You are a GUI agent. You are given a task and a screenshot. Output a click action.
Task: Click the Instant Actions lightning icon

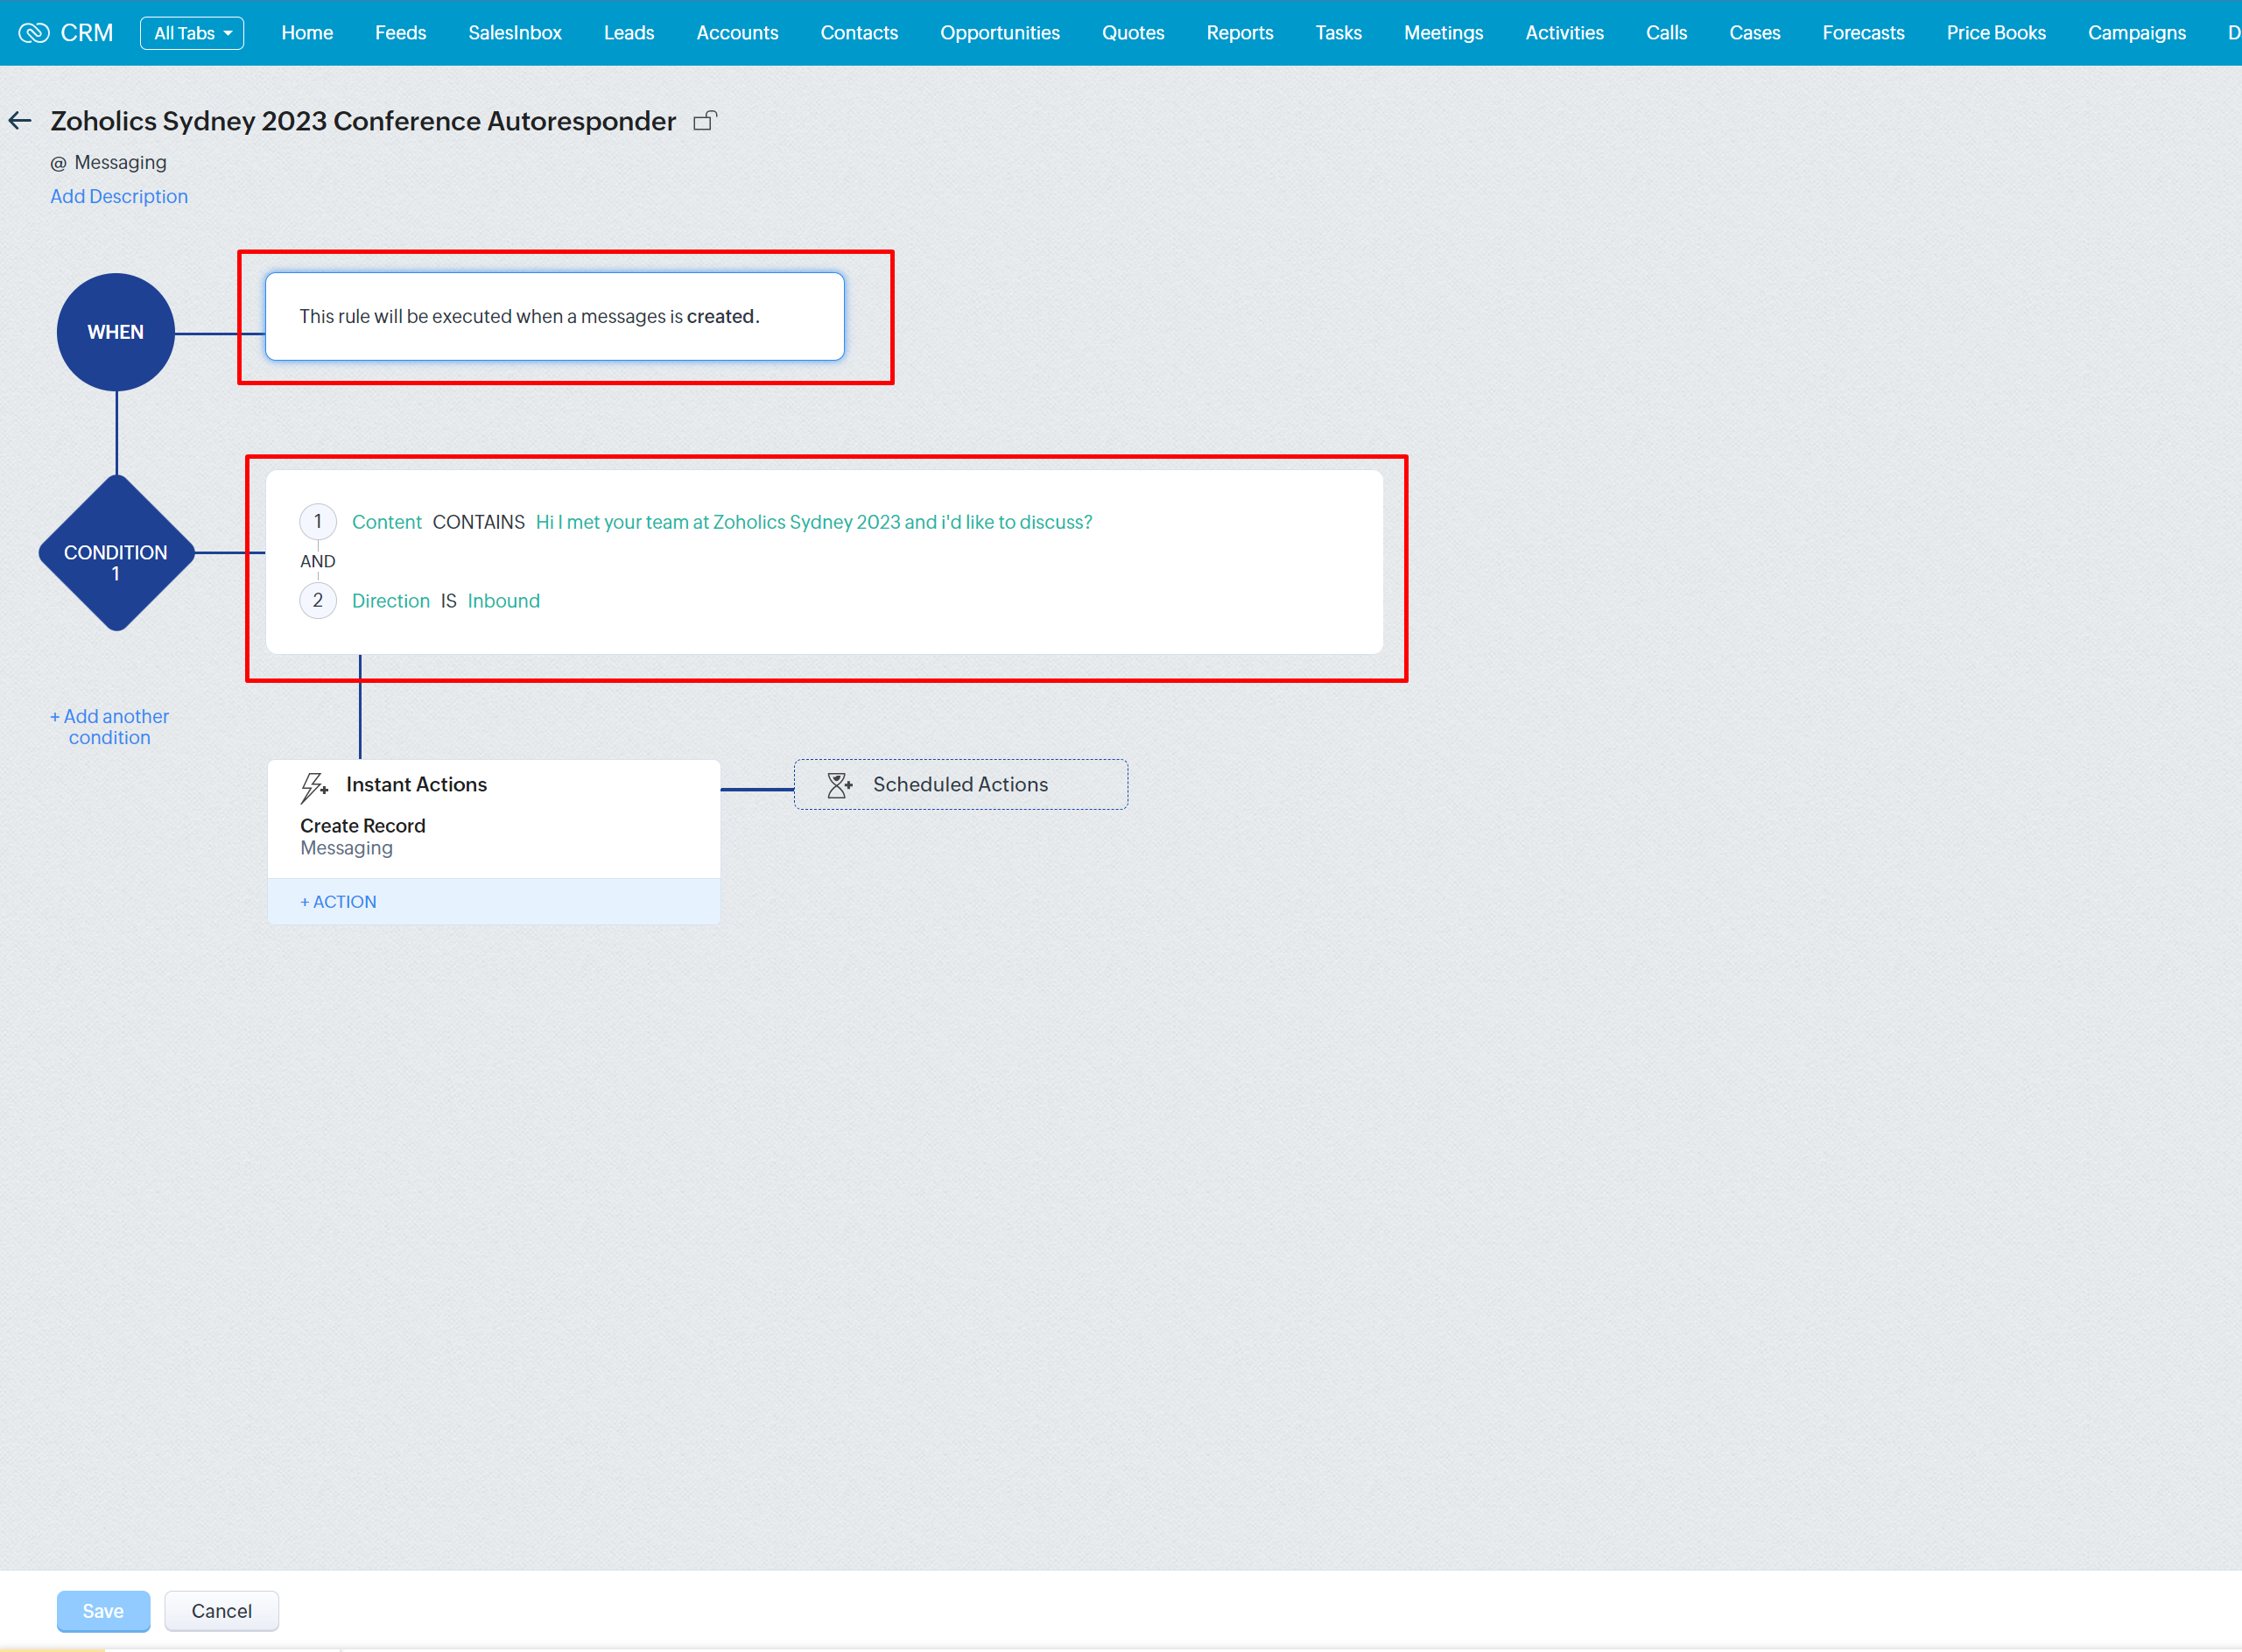point(314,787)
